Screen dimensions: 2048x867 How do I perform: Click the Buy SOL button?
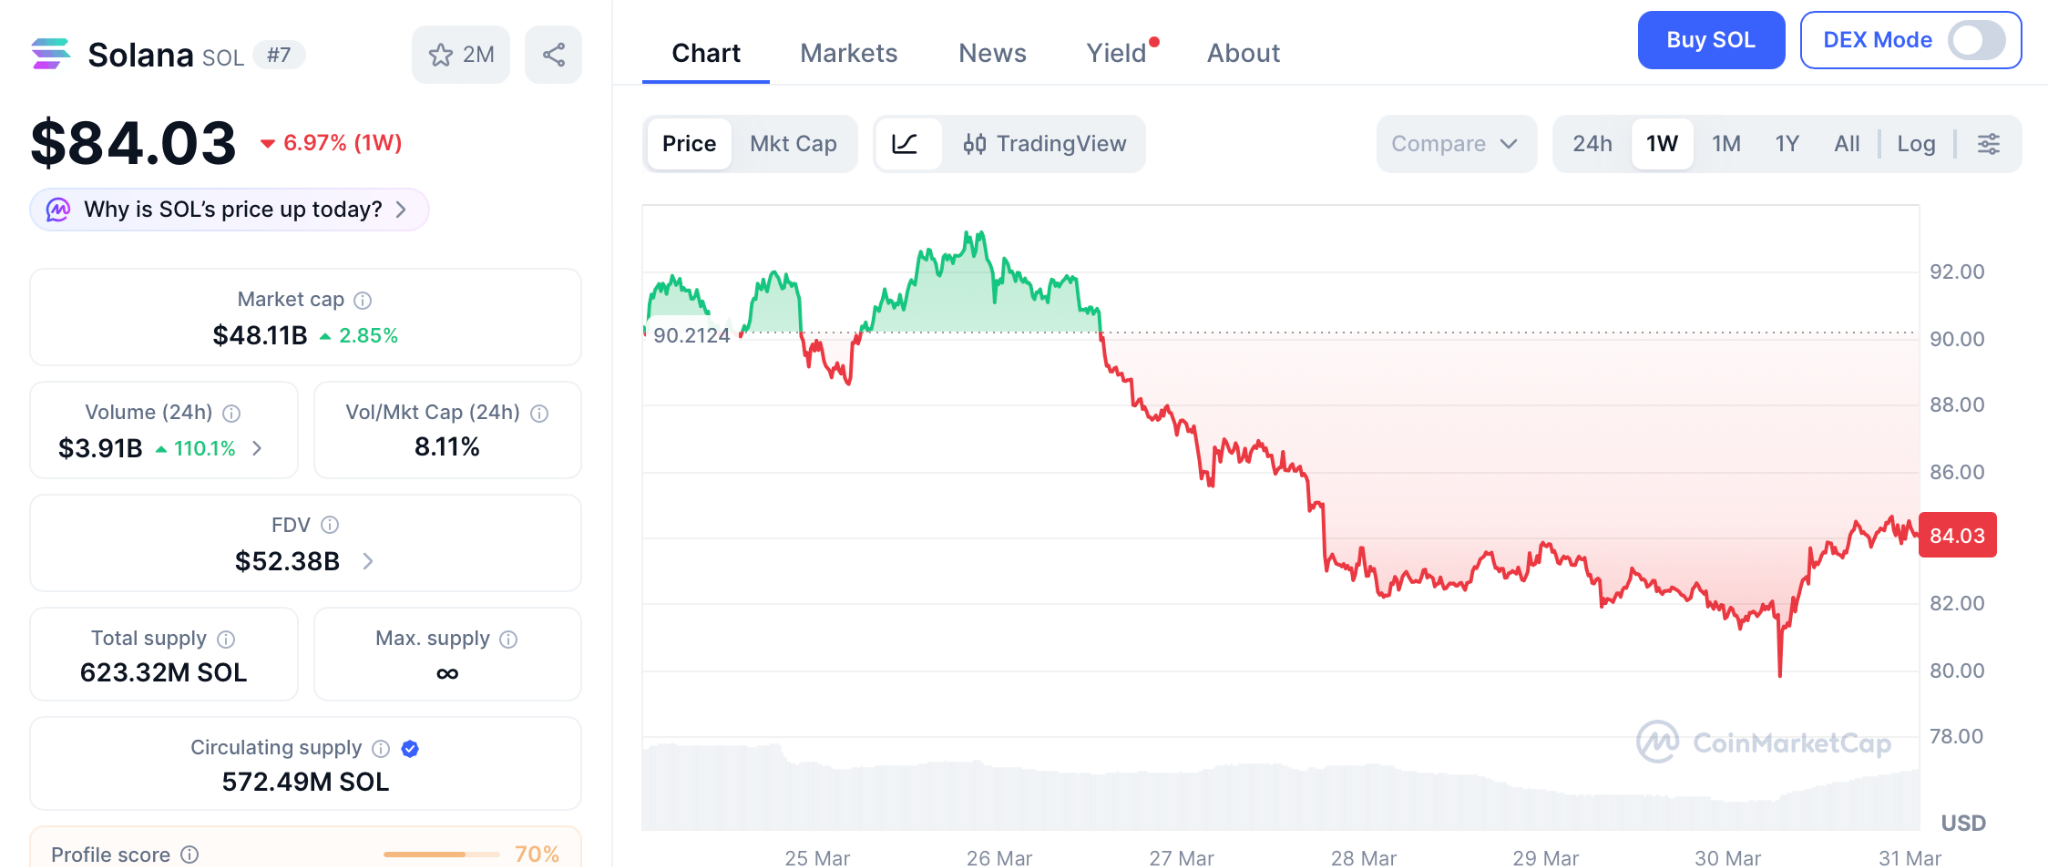(x=1710, y=41)
